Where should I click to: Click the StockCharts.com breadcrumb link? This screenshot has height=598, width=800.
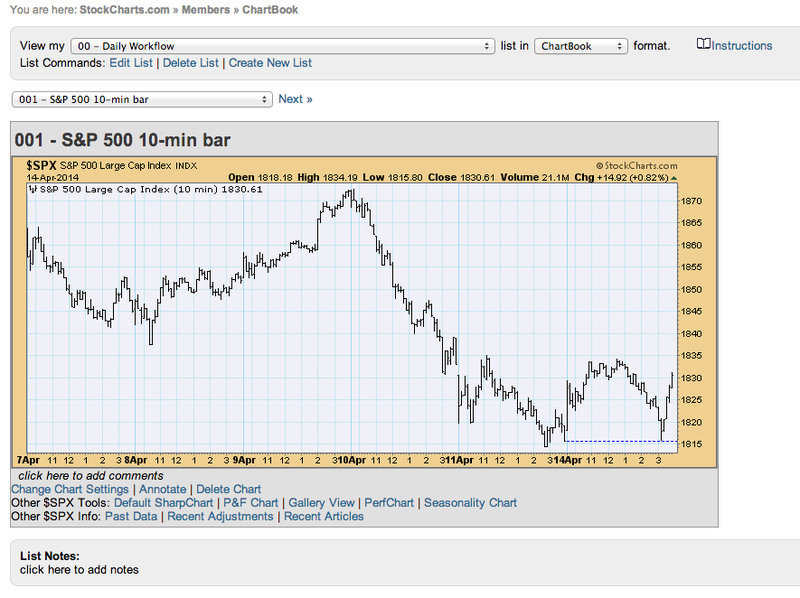pyautogui.click(x=124, y=10)
